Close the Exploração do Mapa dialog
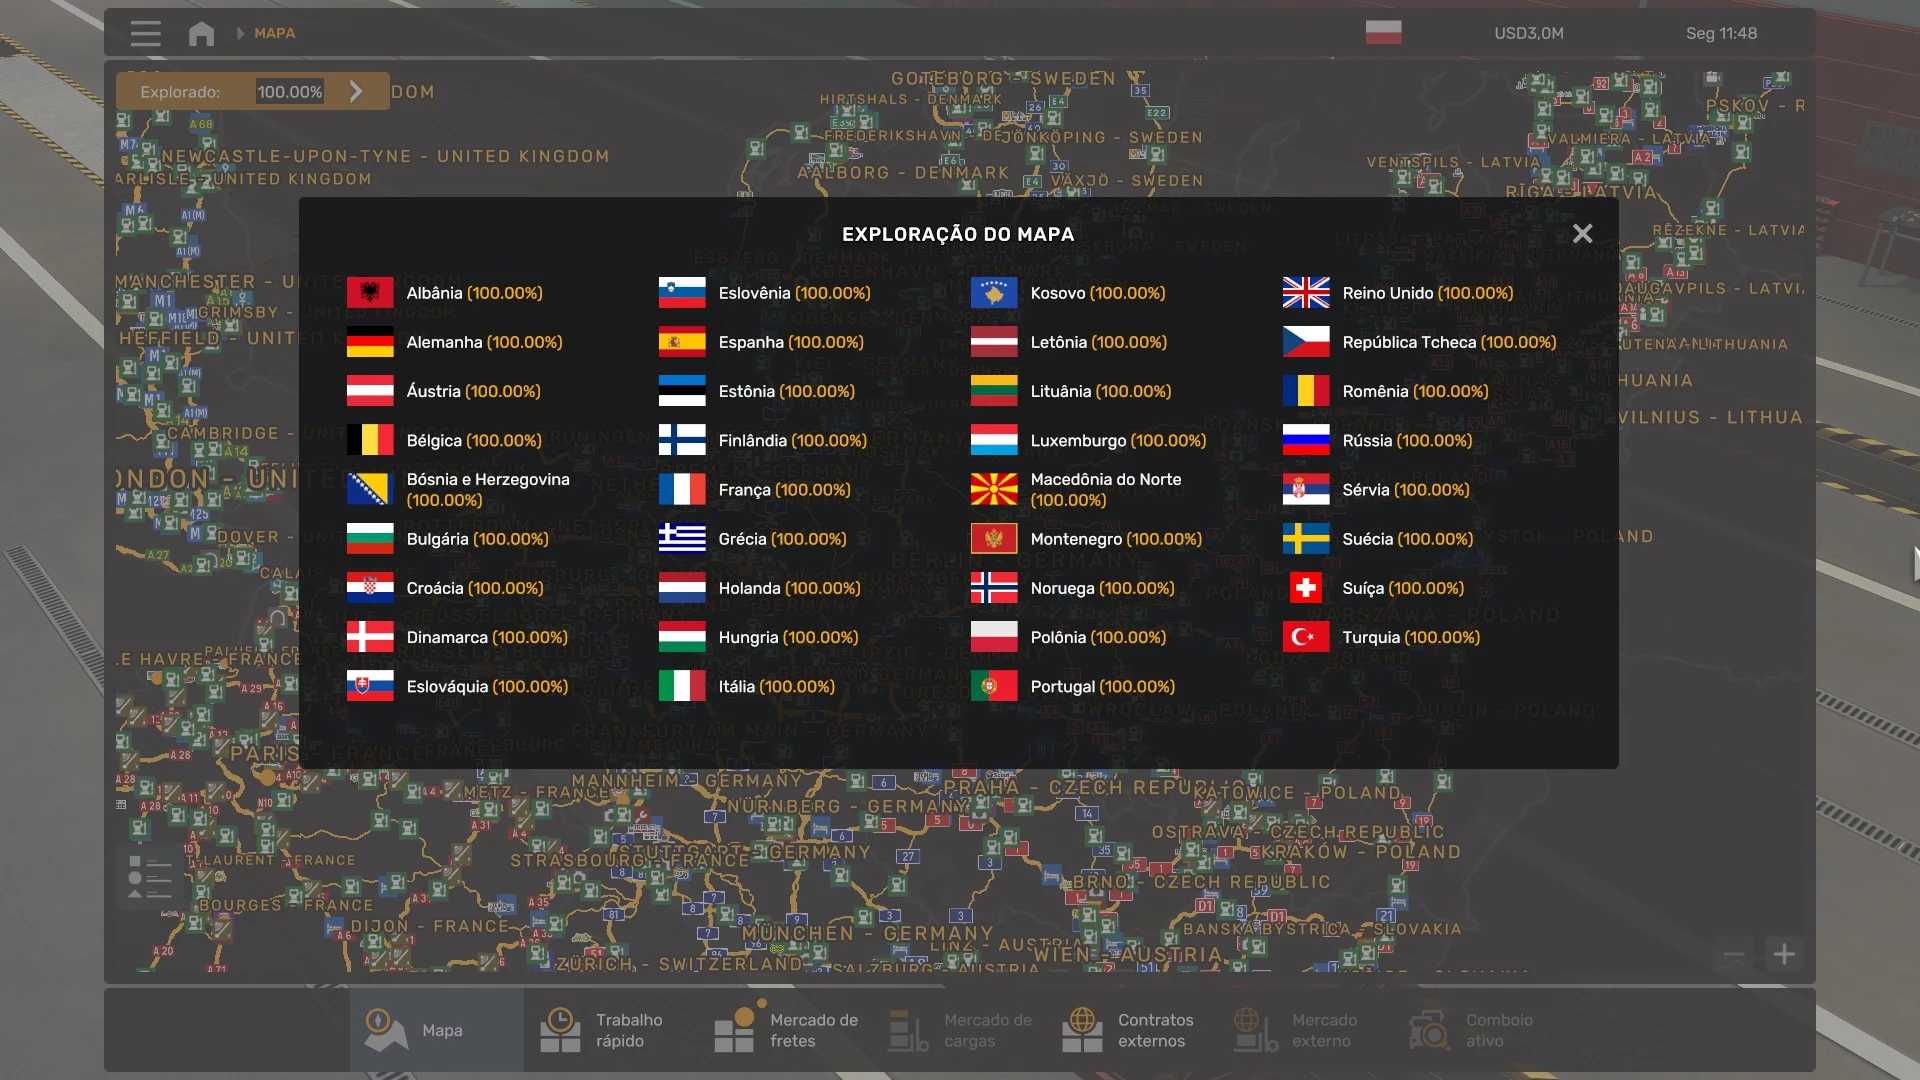 pyautogui.click(x=1582, y=233)
